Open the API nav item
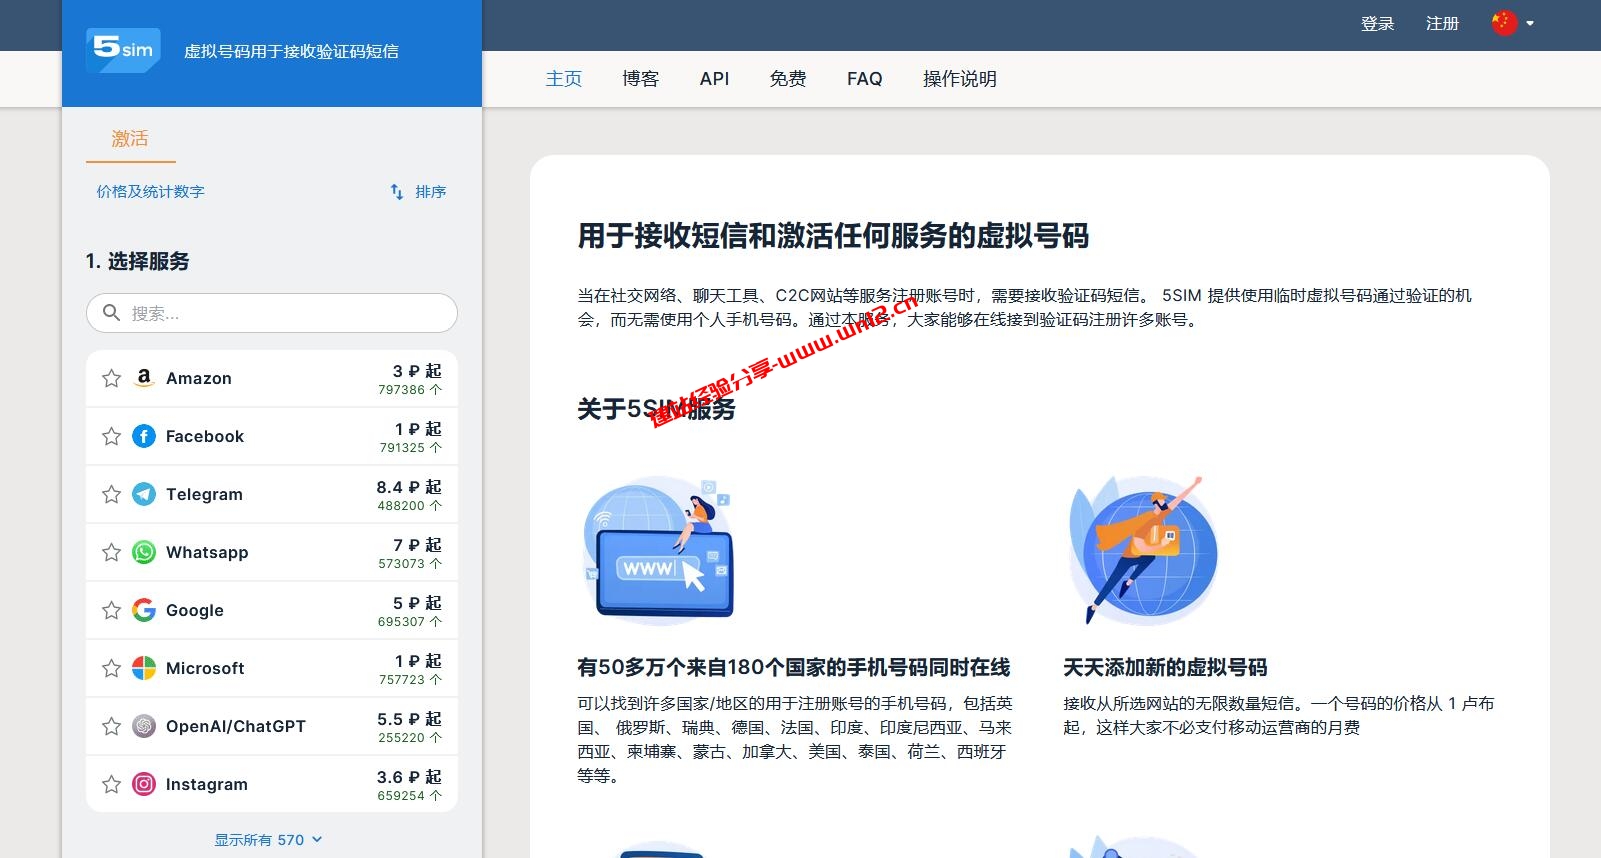This screenshot has width=1601, height=858. click(x=714, y=78)
